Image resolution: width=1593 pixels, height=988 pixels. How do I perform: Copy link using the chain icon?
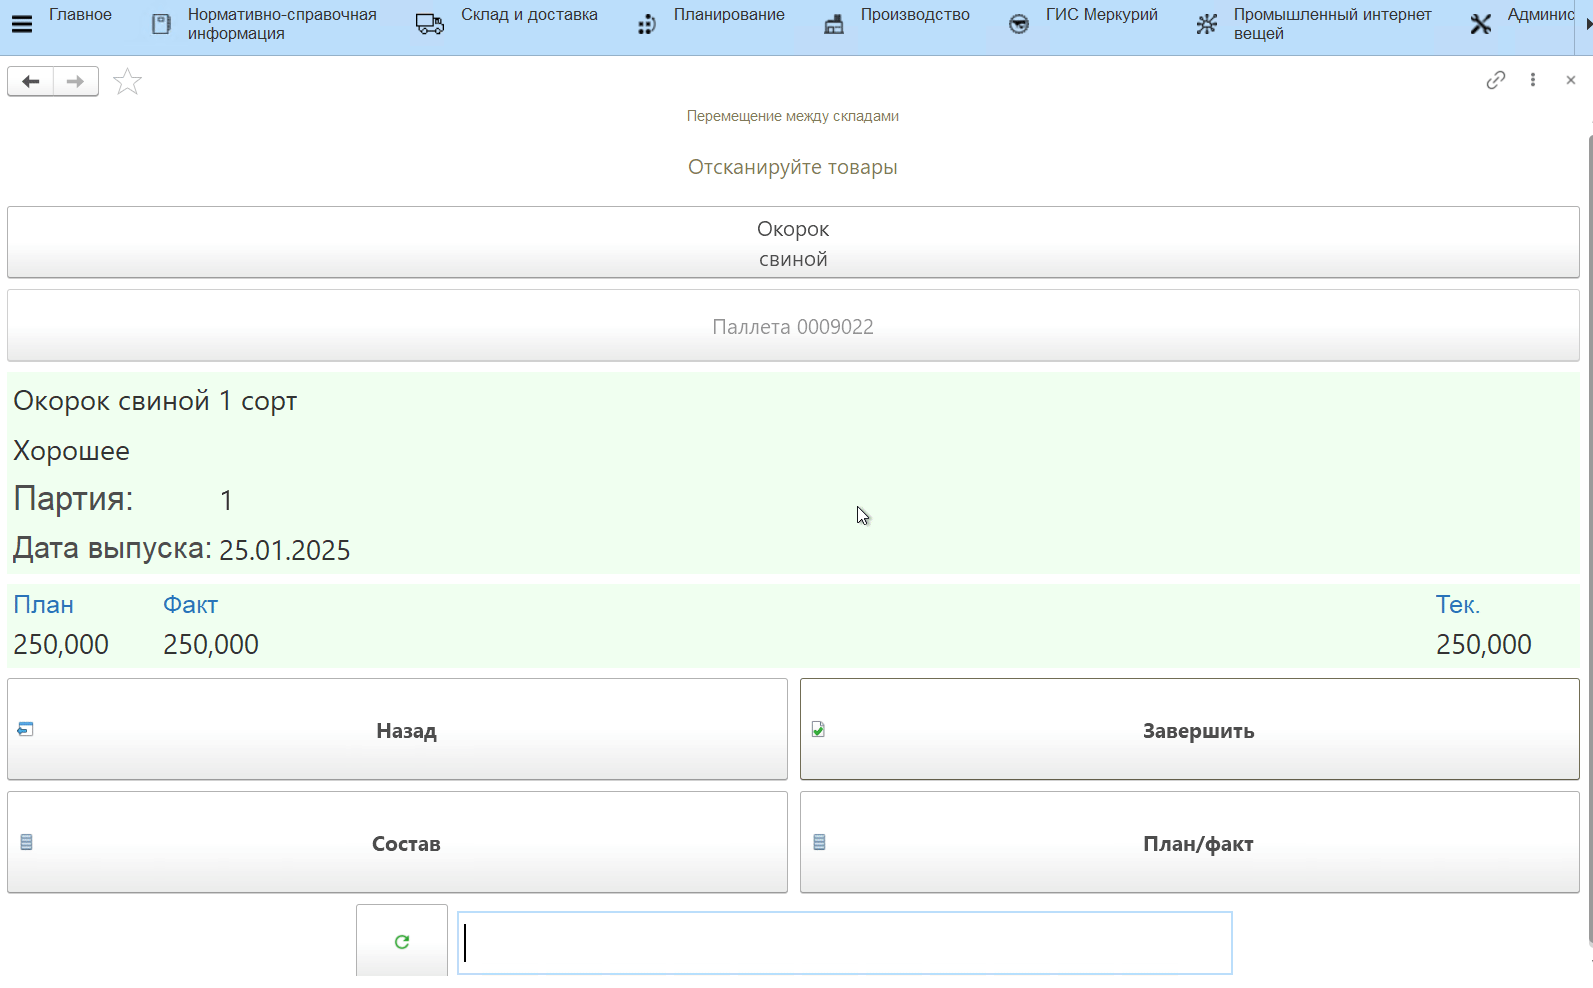[1495, 80]
